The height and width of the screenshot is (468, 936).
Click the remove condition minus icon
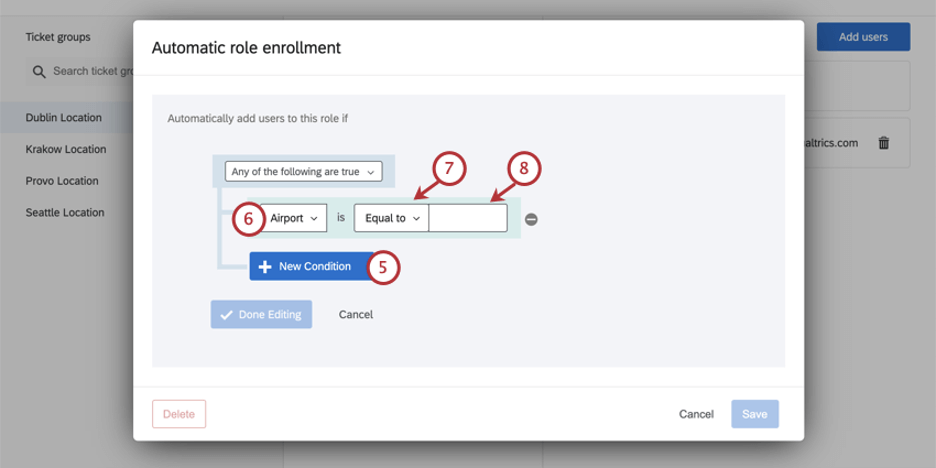532,219
